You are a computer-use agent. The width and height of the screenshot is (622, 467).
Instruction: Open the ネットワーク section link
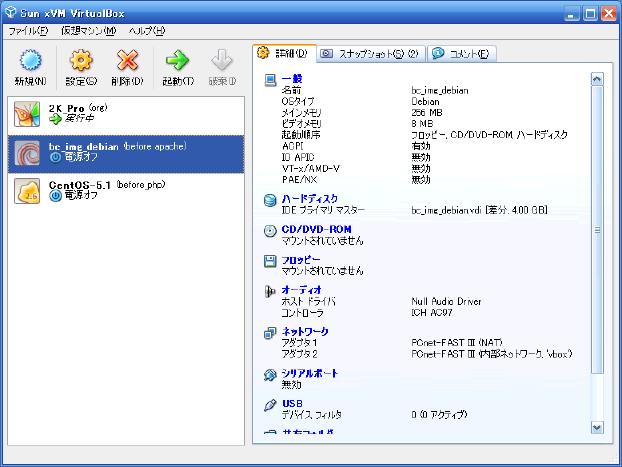point(305,331)
